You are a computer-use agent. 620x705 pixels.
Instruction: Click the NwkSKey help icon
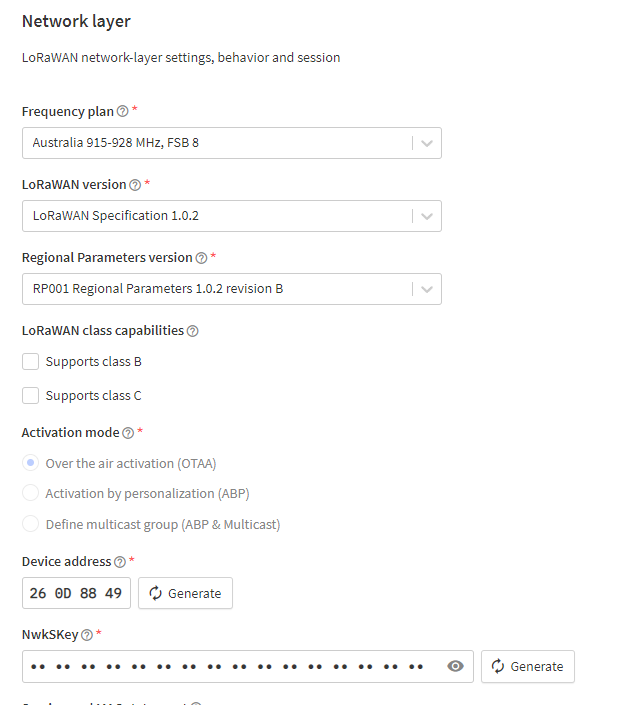tap(87, 635)
